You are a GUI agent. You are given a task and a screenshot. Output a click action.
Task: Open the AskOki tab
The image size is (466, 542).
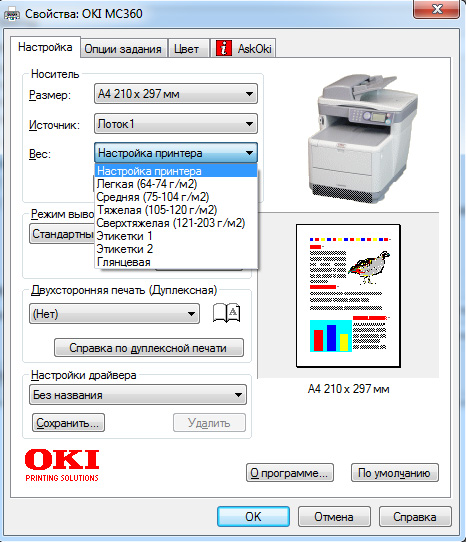[243, 48]
